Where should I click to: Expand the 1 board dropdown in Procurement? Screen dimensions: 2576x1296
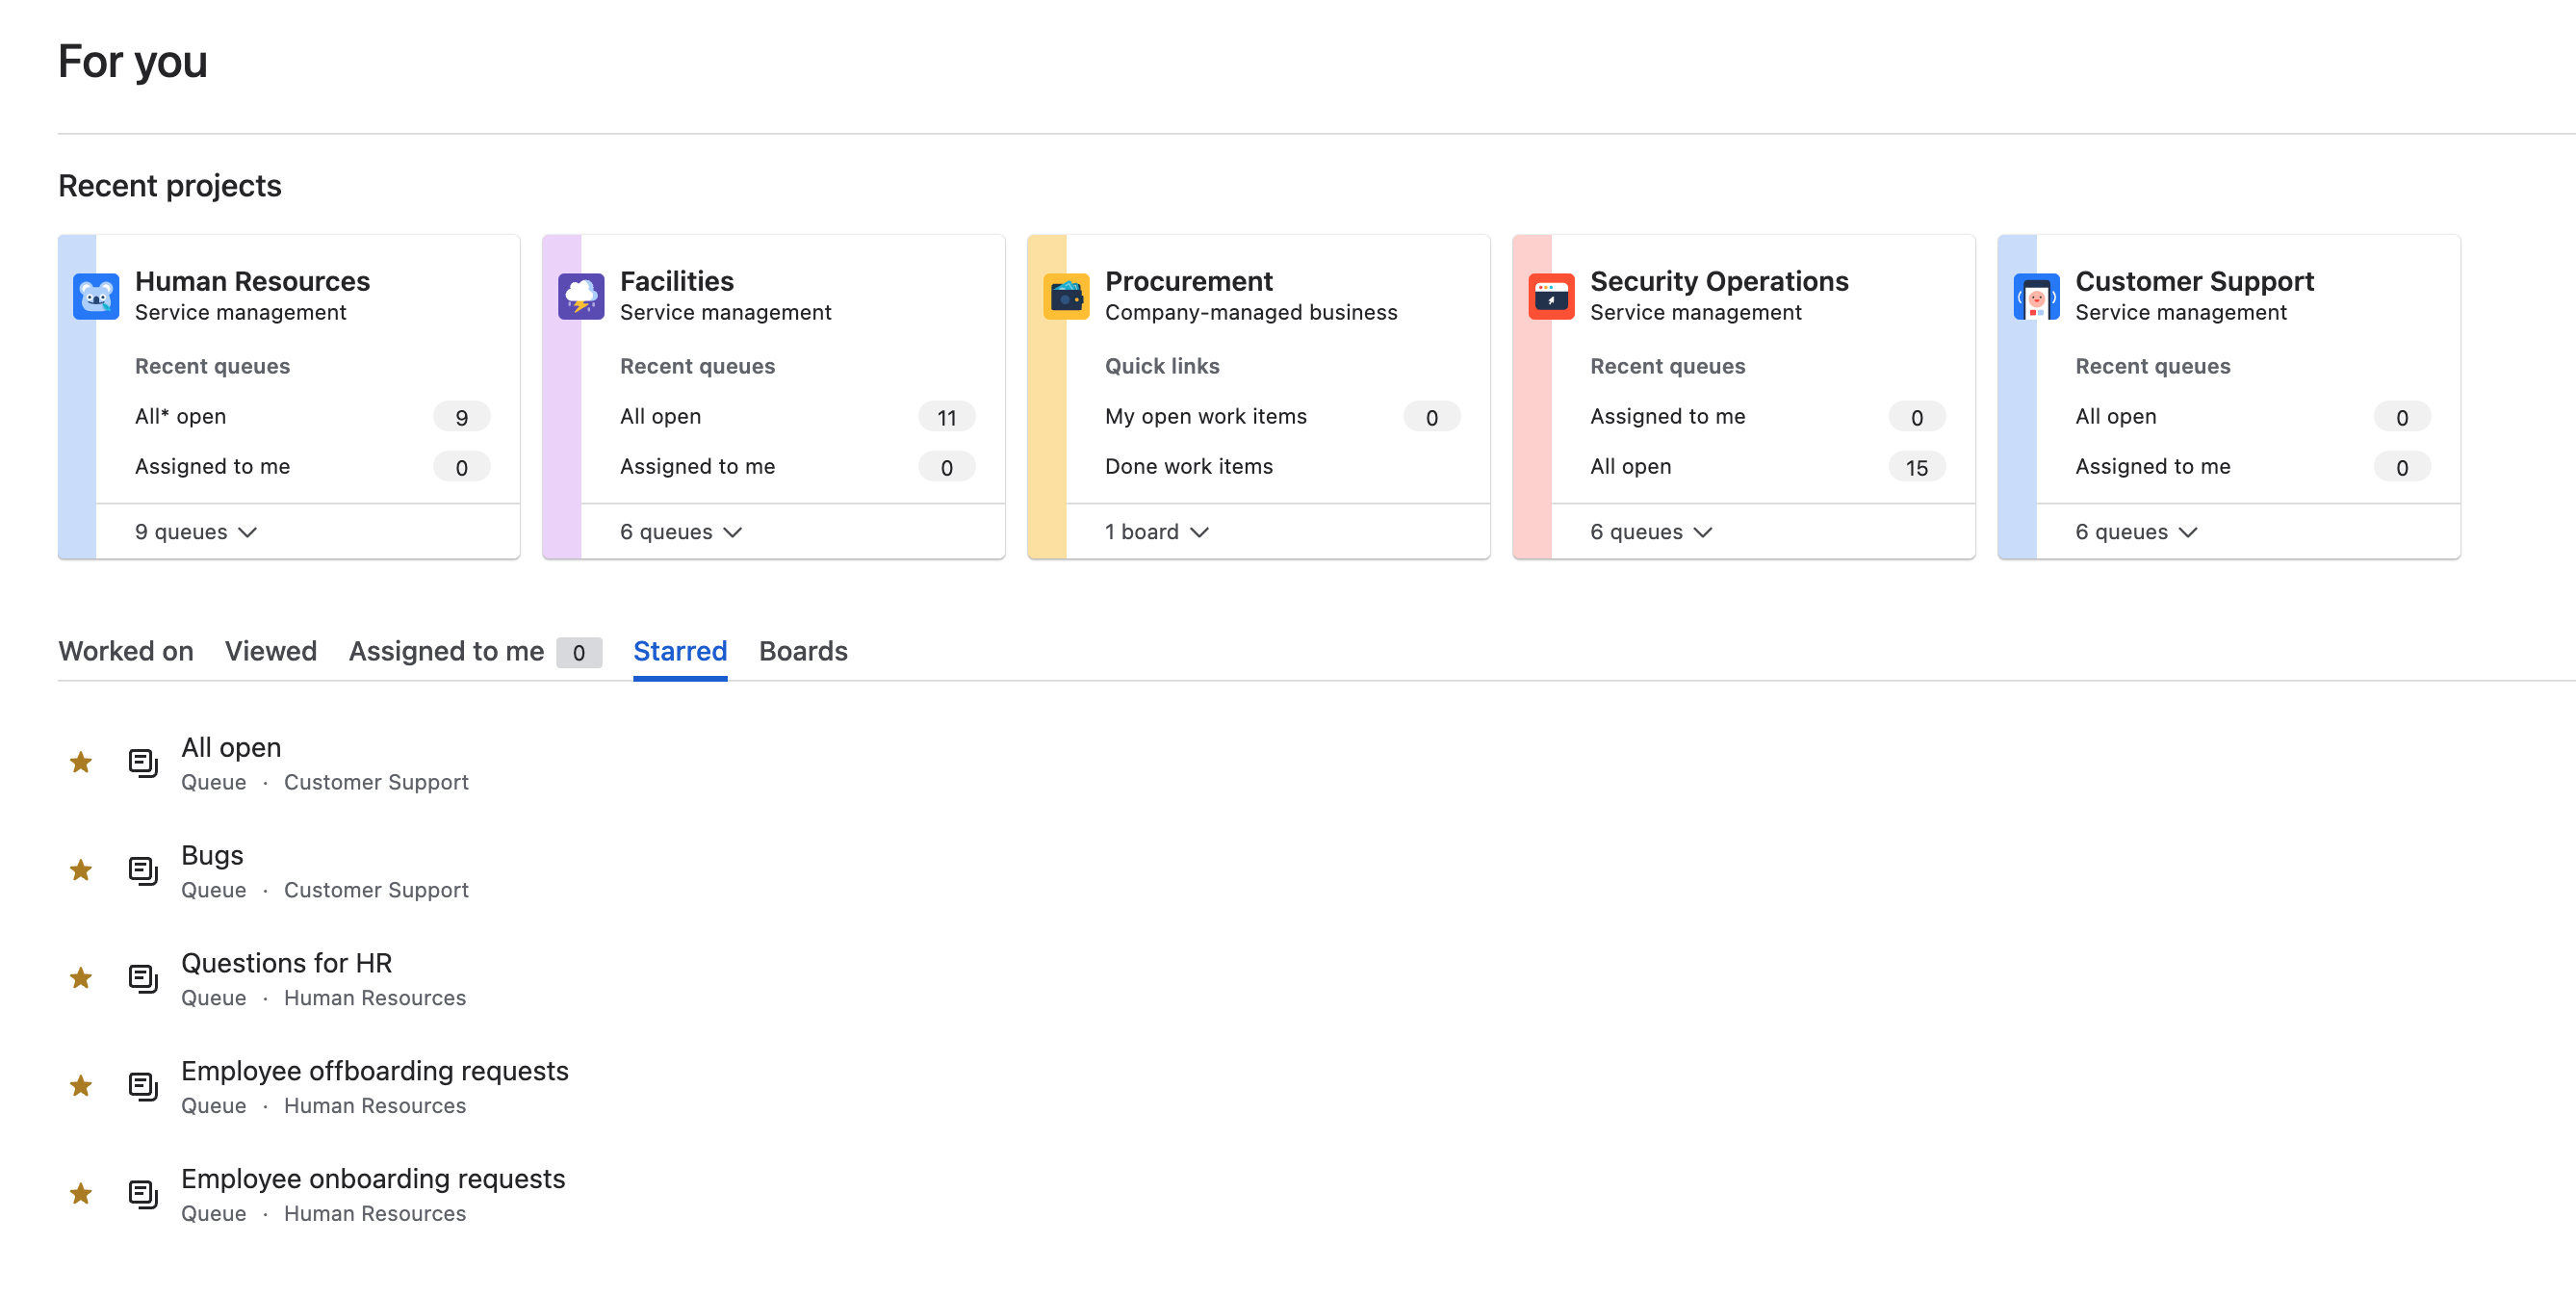click(1156, 532)
